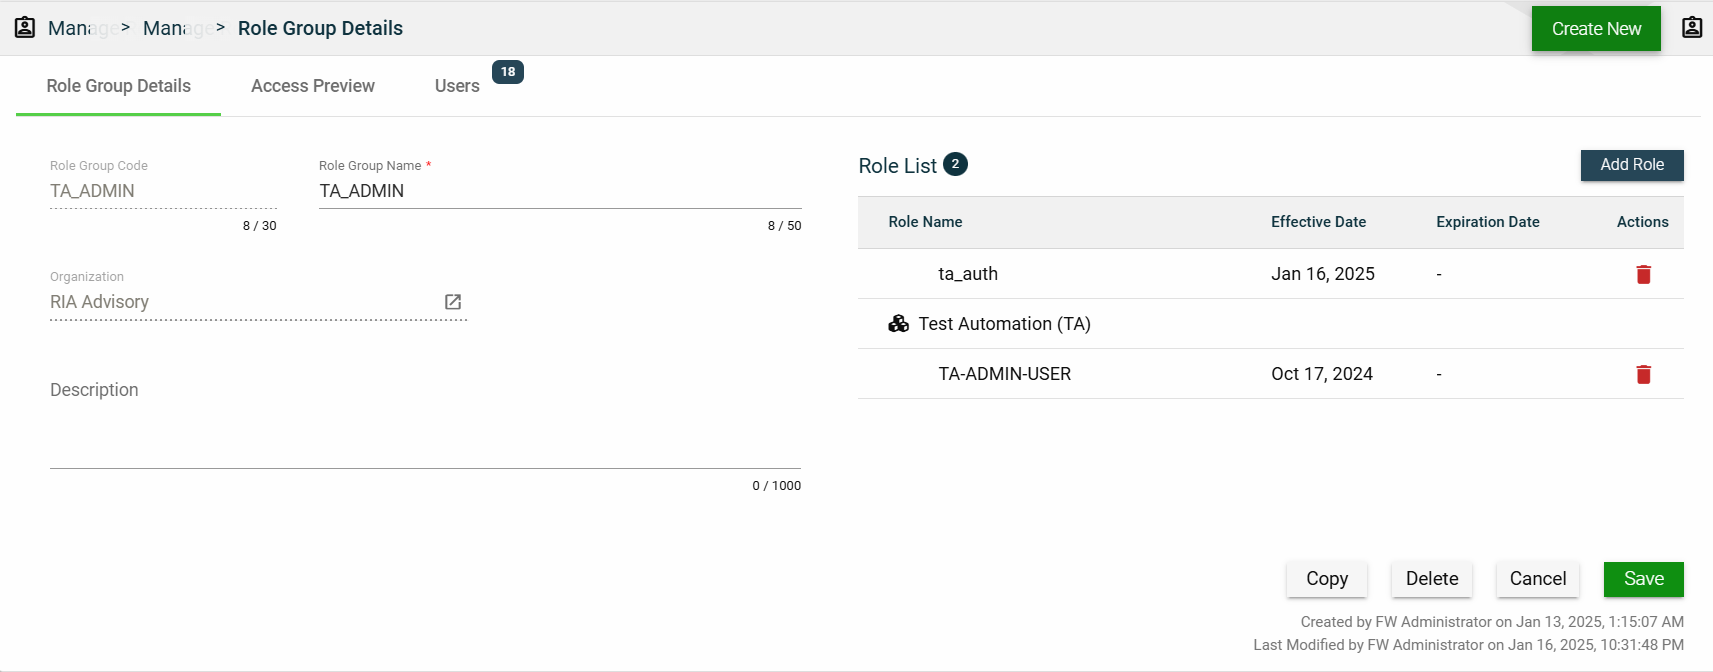The width and height of the screenshot is (1713, 672).
Task: Click the Users count badge showing 18
Action: click(x=508, y=72)
